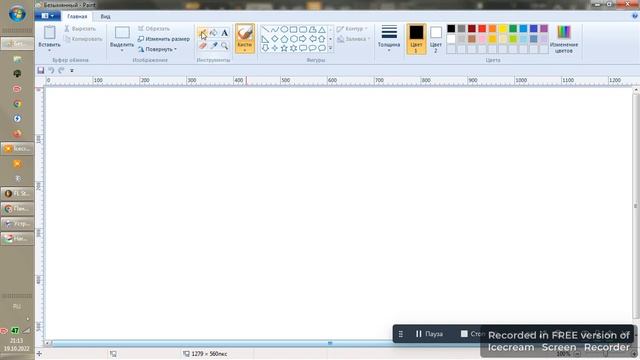The image size is (640, 360).
Task: Choose the yellow color swatch
Action: pyautogui.click(x=503, y=28)
